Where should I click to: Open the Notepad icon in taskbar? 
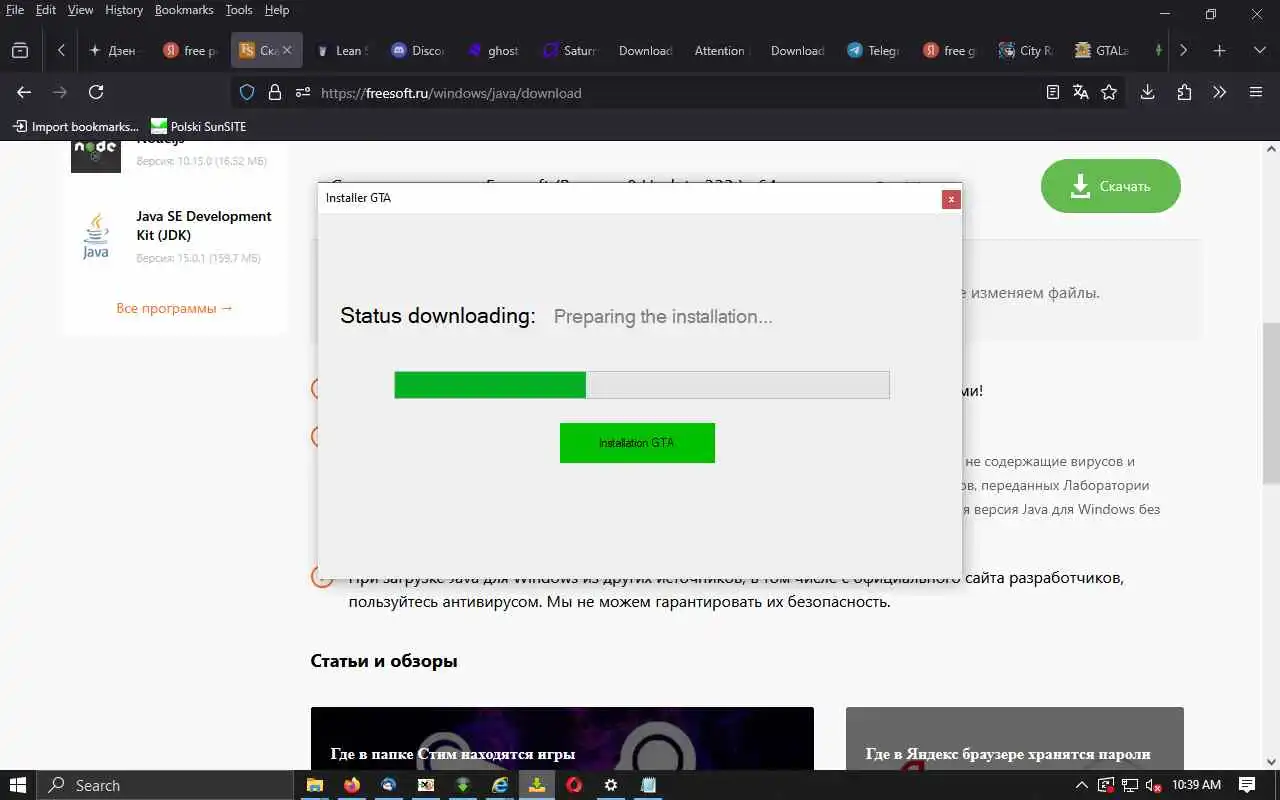648,785
